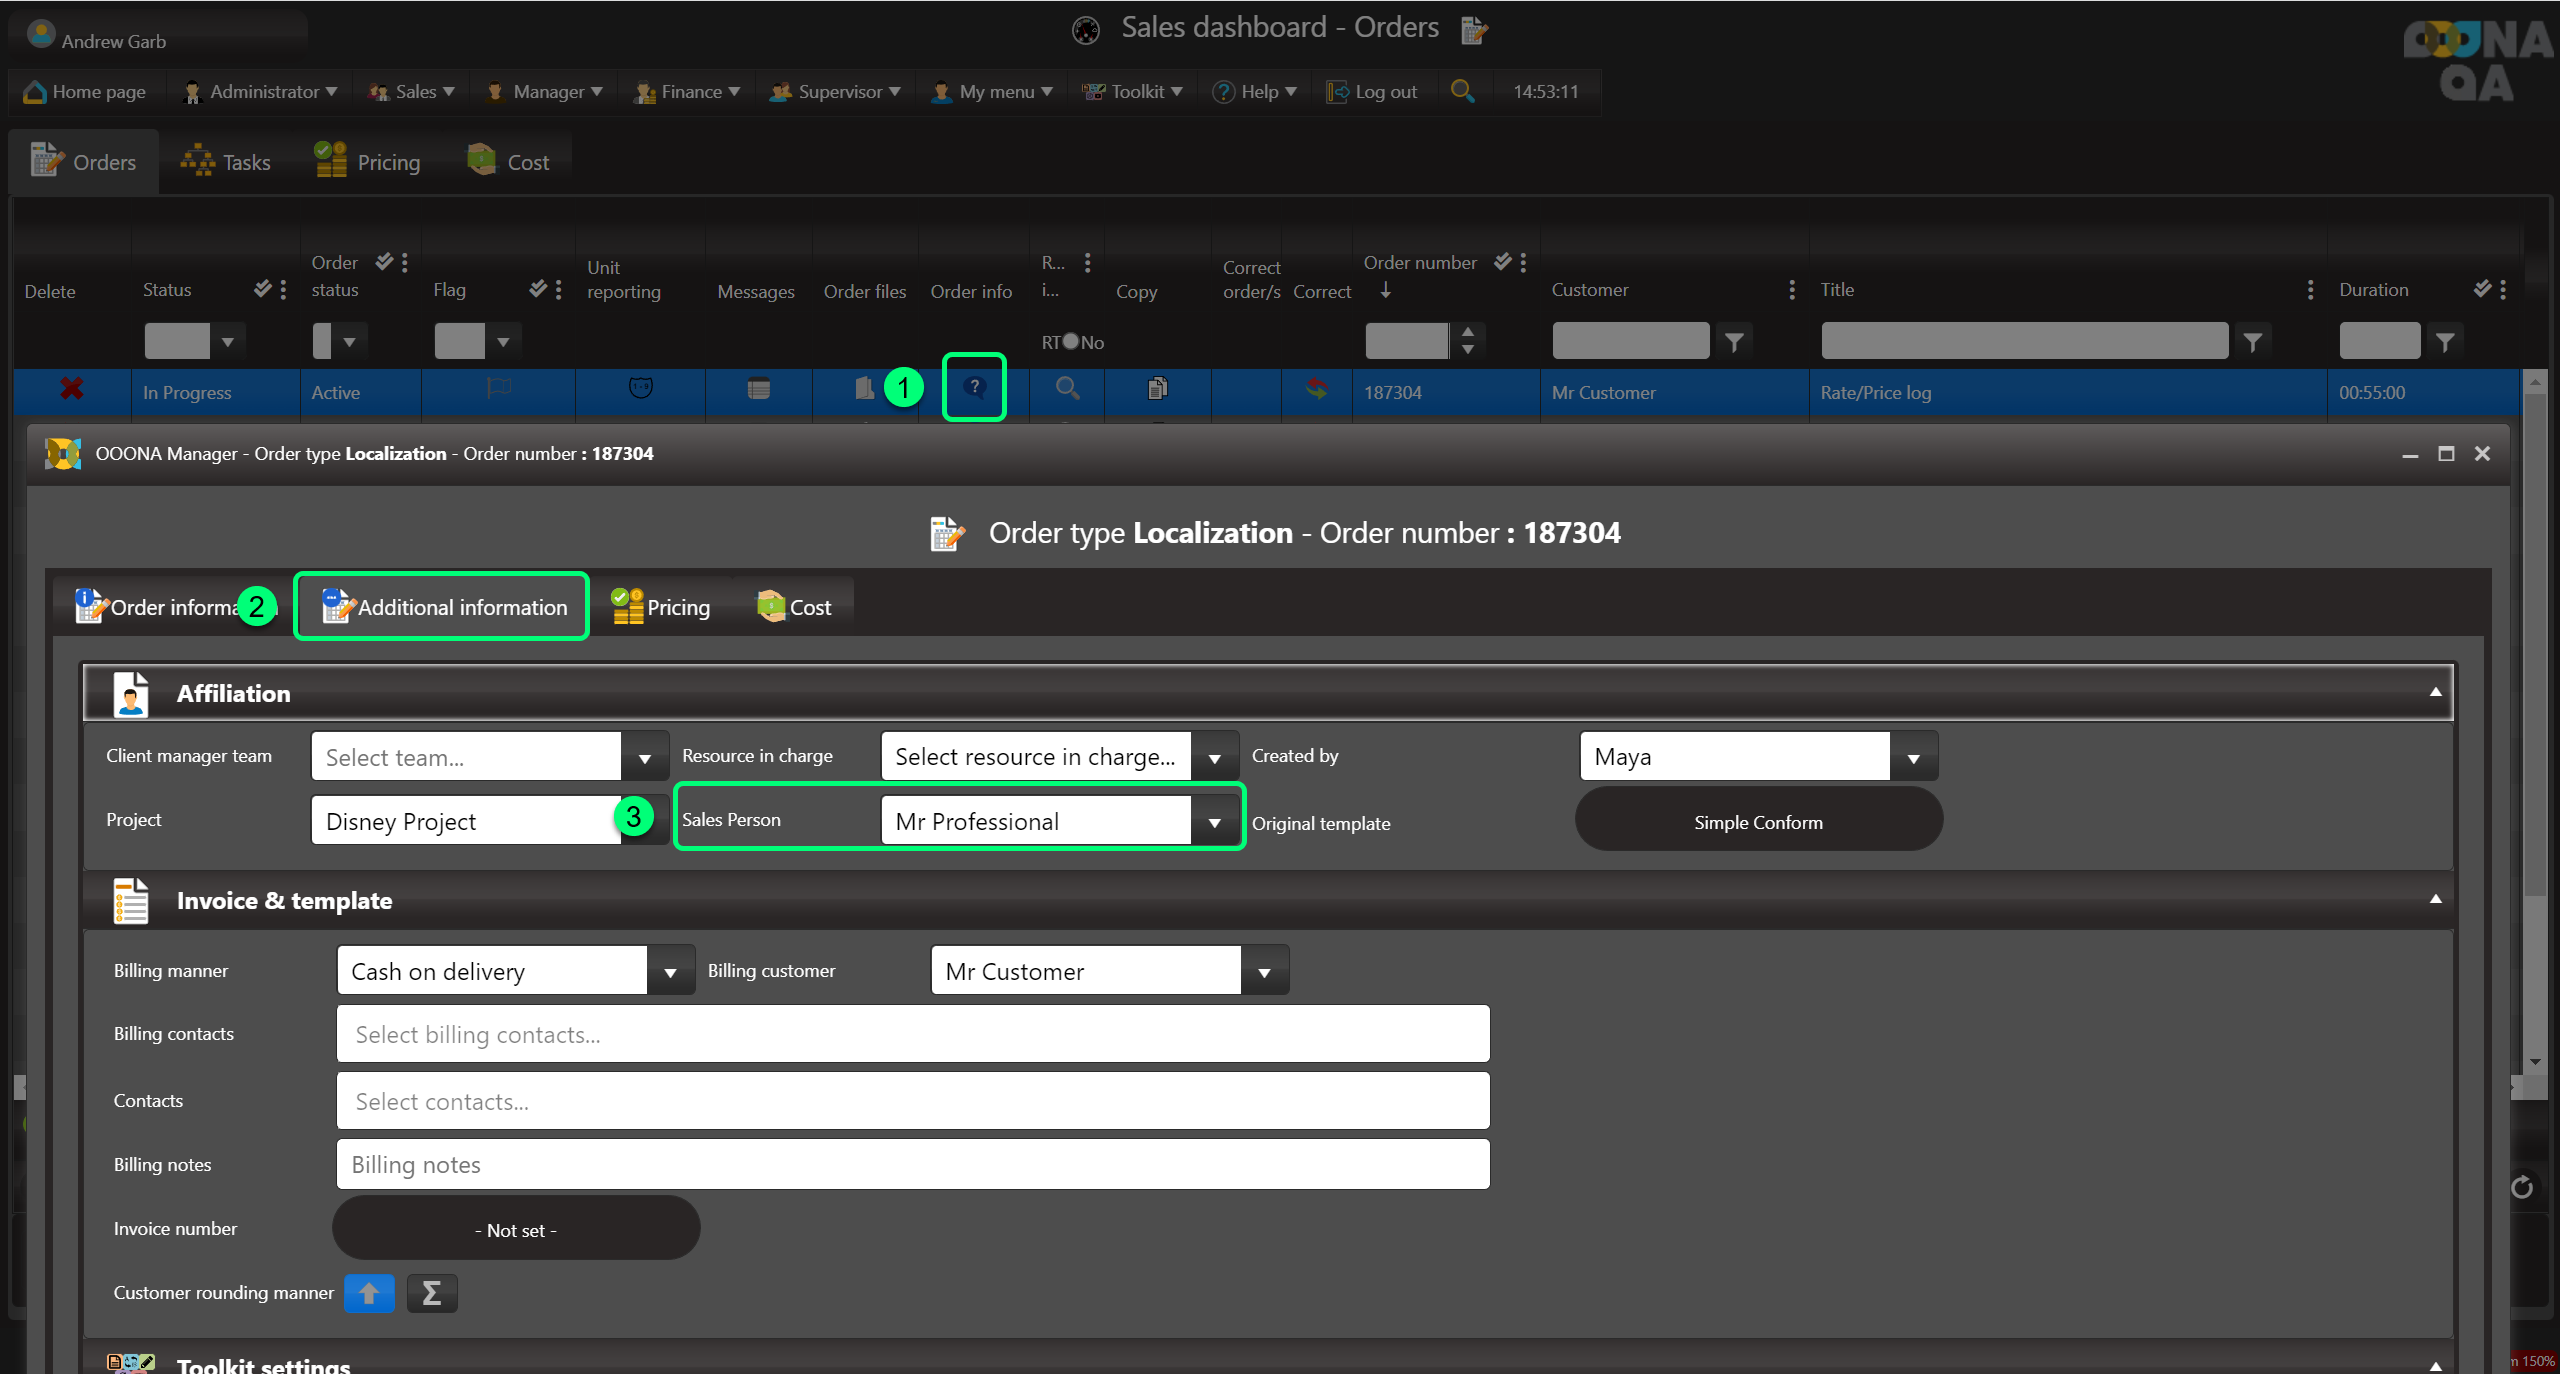Collapse the Affiliation section
The width and height of the screenshot is (2560, 1374).
point(2435,692)
